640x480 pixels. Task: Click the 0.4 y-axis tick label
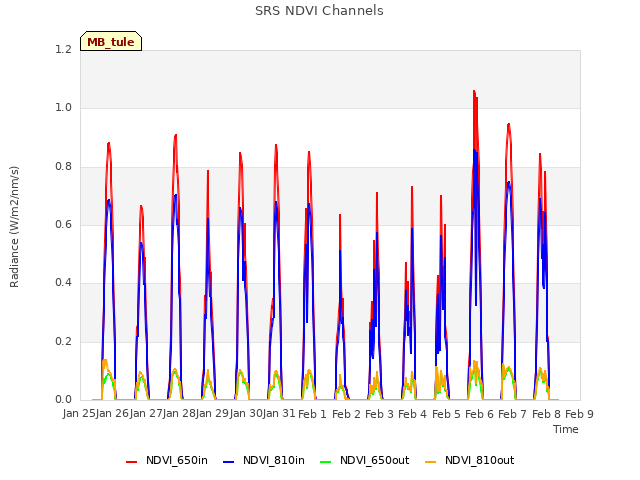click(64, 282)
